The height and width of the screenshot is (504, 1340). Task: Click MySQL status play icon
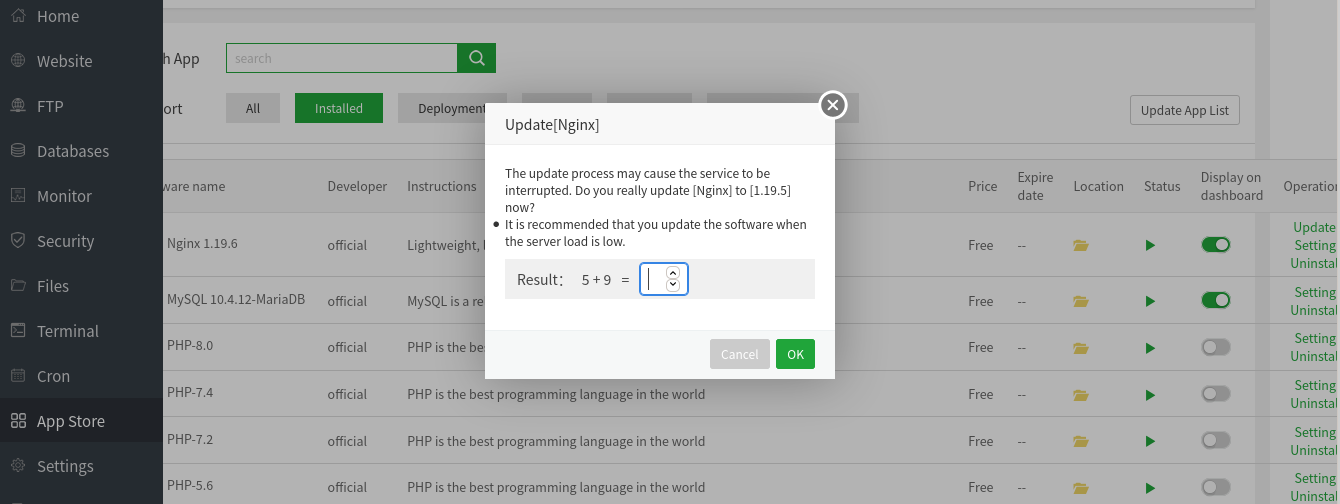[1150, 301]
